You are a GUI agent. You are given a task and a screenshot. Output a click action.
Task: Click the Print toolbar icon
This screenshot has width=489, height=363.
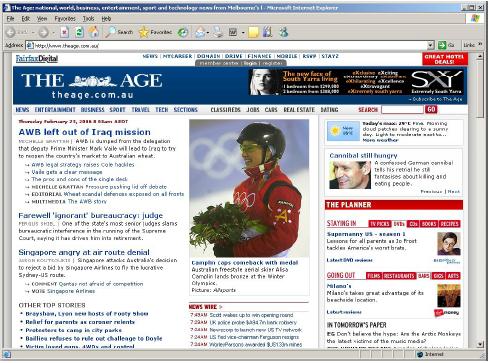tap(218, 32)
